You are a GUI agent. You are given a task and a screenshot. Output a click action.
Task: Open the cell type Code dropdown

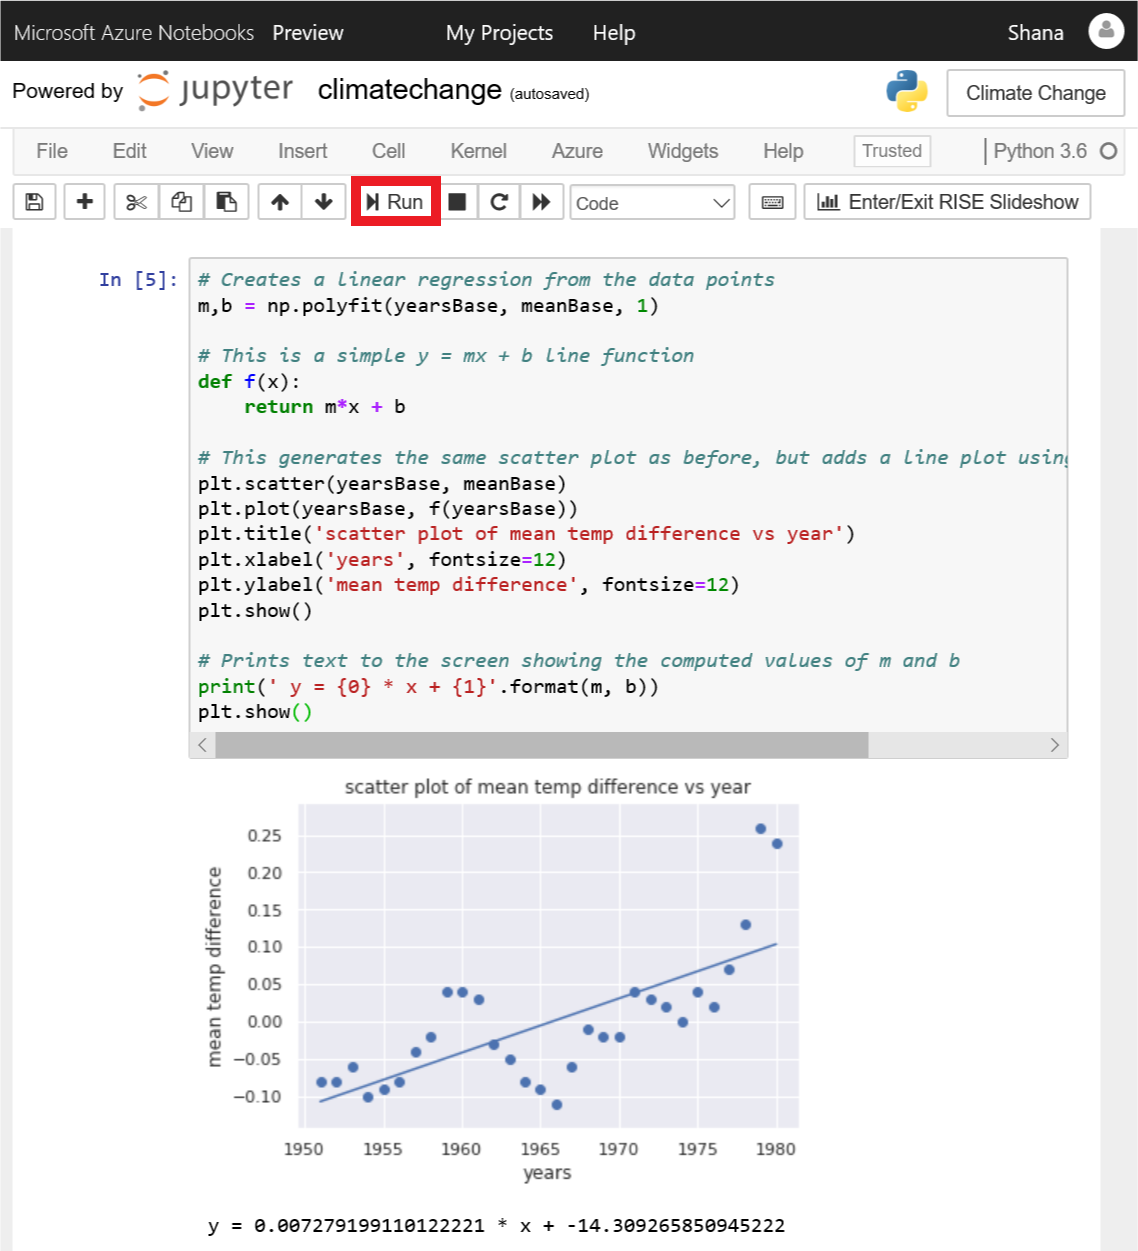pos(652,203)
